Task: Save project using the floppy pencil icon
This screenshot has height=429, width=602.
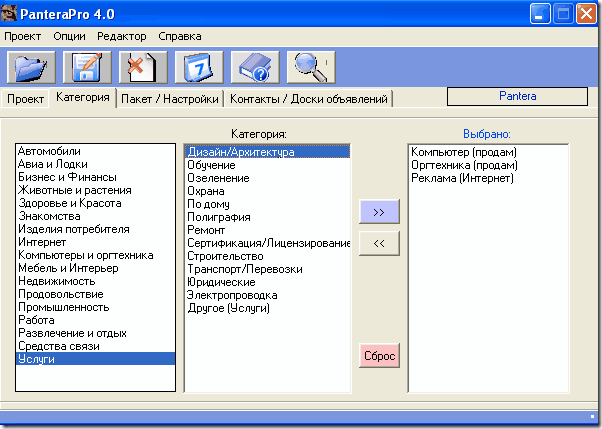Action: click(87, 67)
